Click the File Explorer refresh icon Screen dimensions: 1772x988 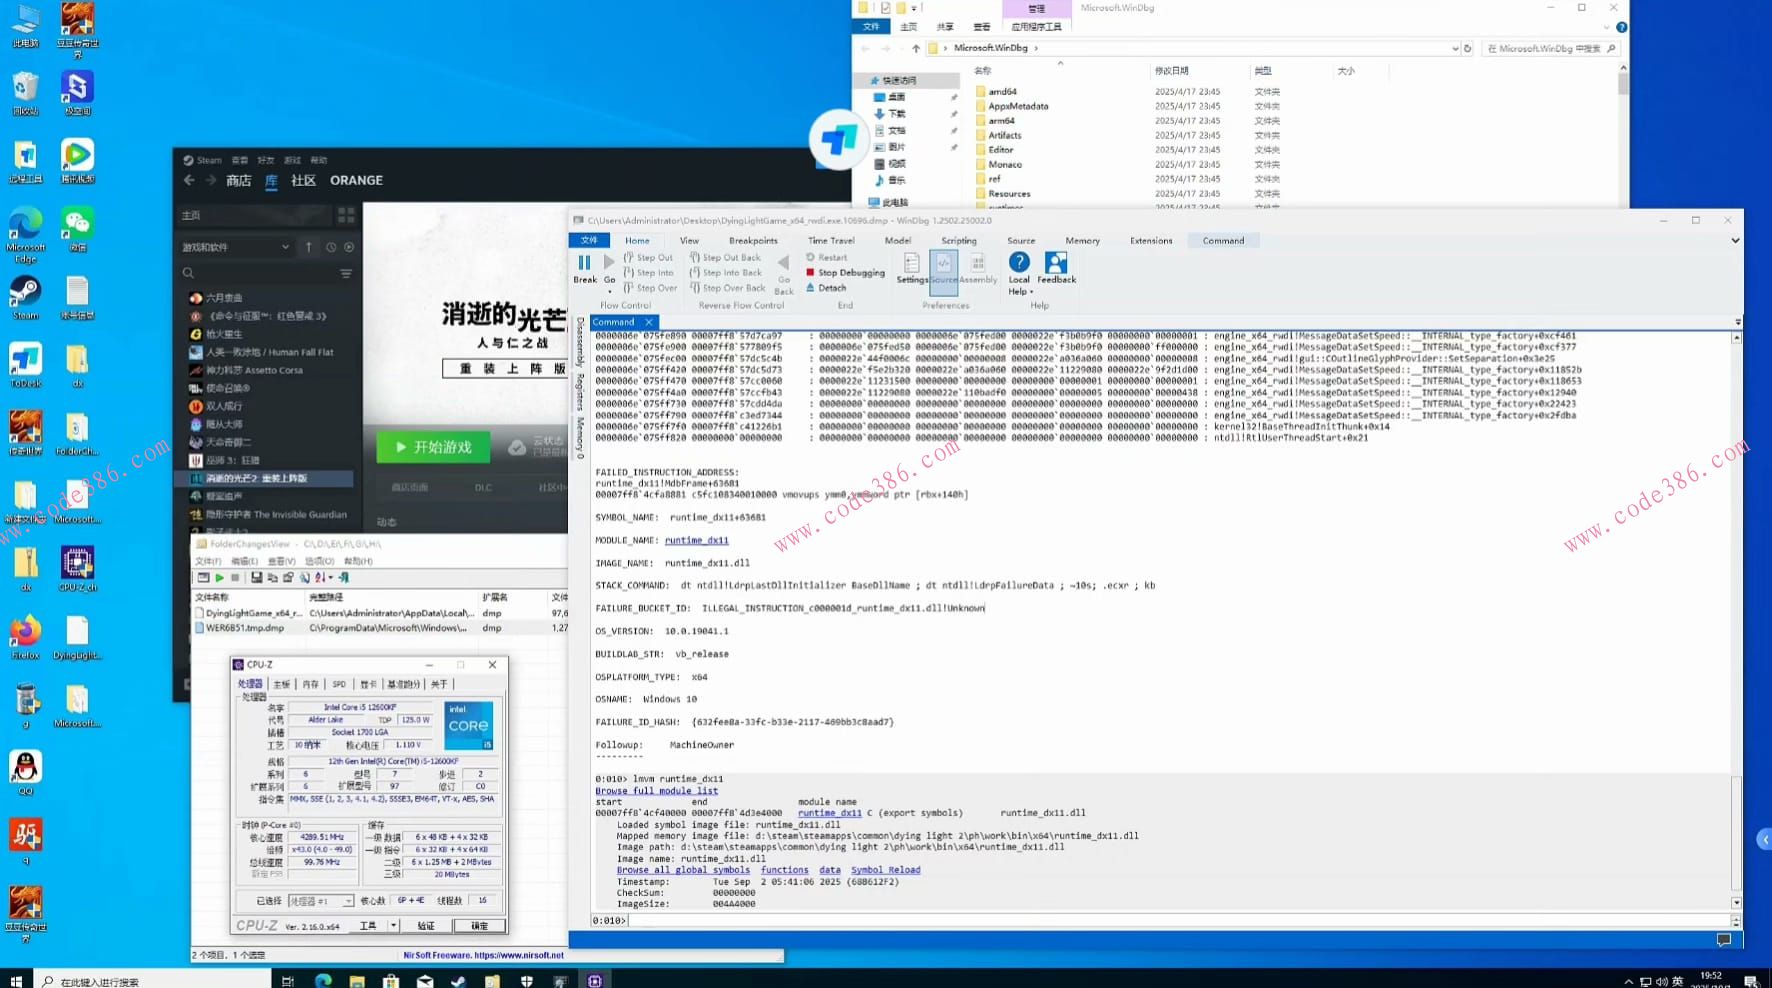[1468, 48]
